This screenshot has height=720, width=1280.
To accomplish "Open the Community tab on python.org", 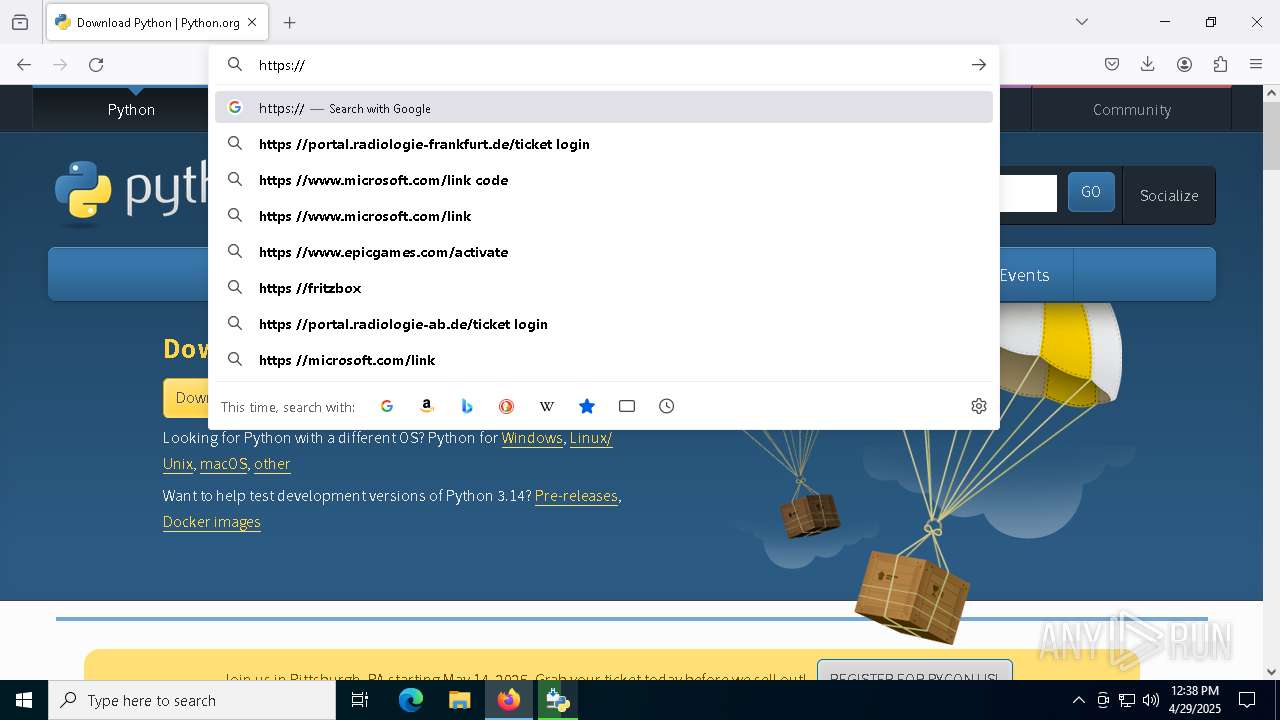I will point(1132,109).
